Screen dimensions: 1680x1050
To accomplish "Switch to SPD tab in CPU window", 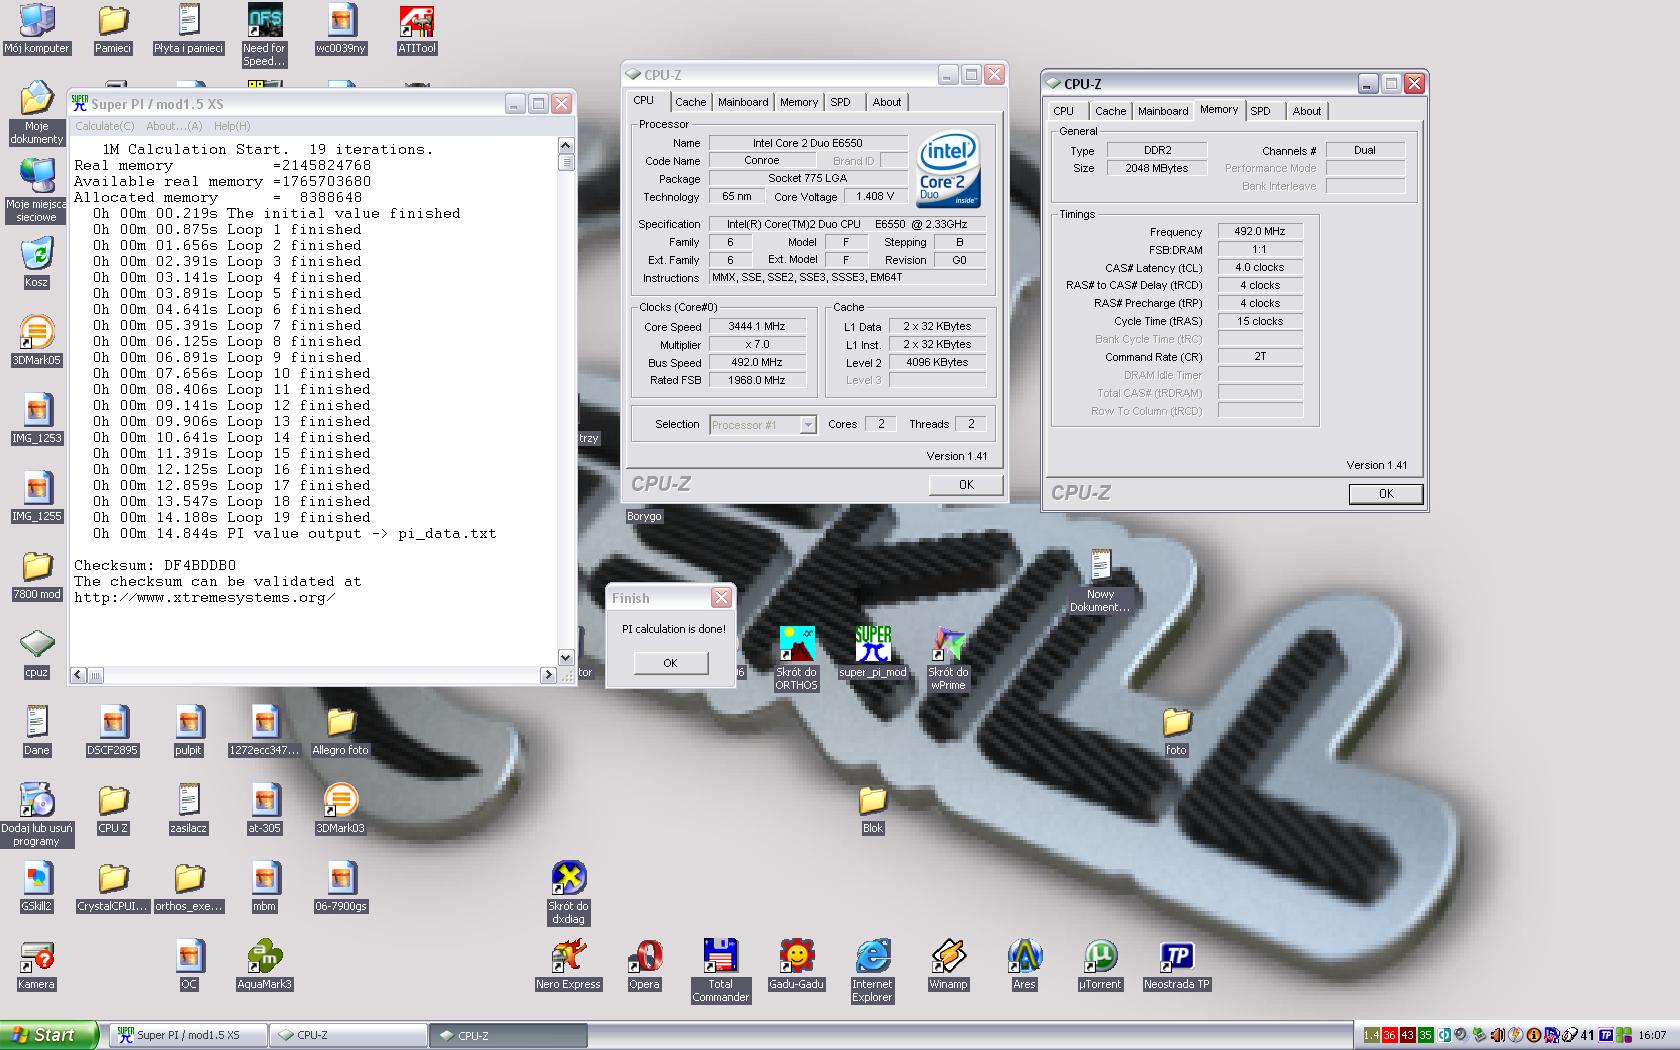I will click(x=840, y=102).
